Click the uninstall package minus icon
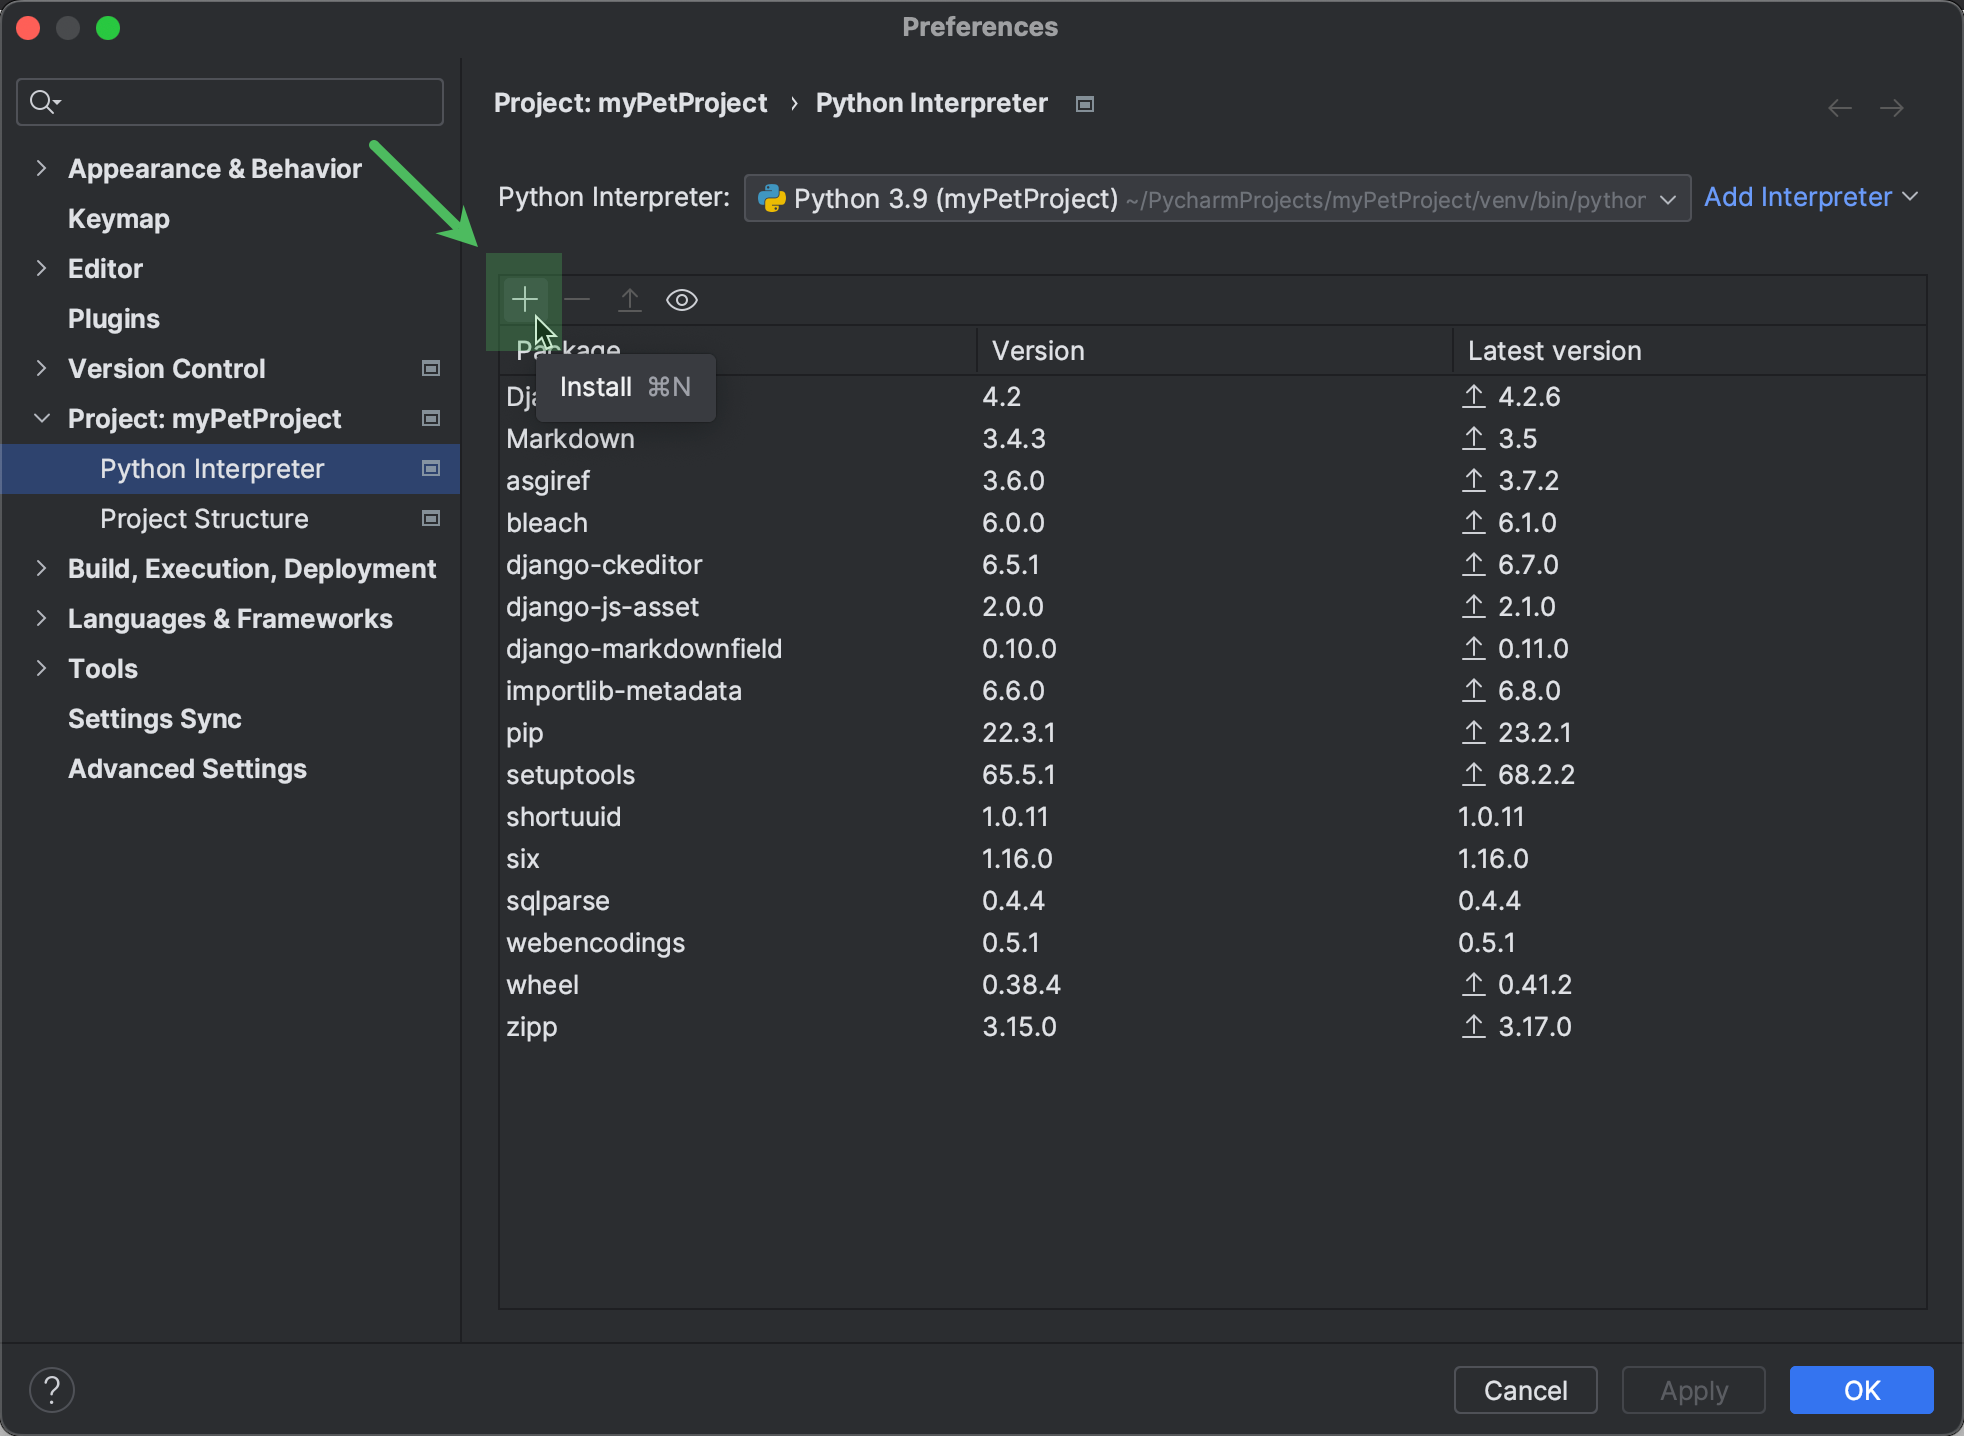 pyautogui.click(x=578, y=300)
